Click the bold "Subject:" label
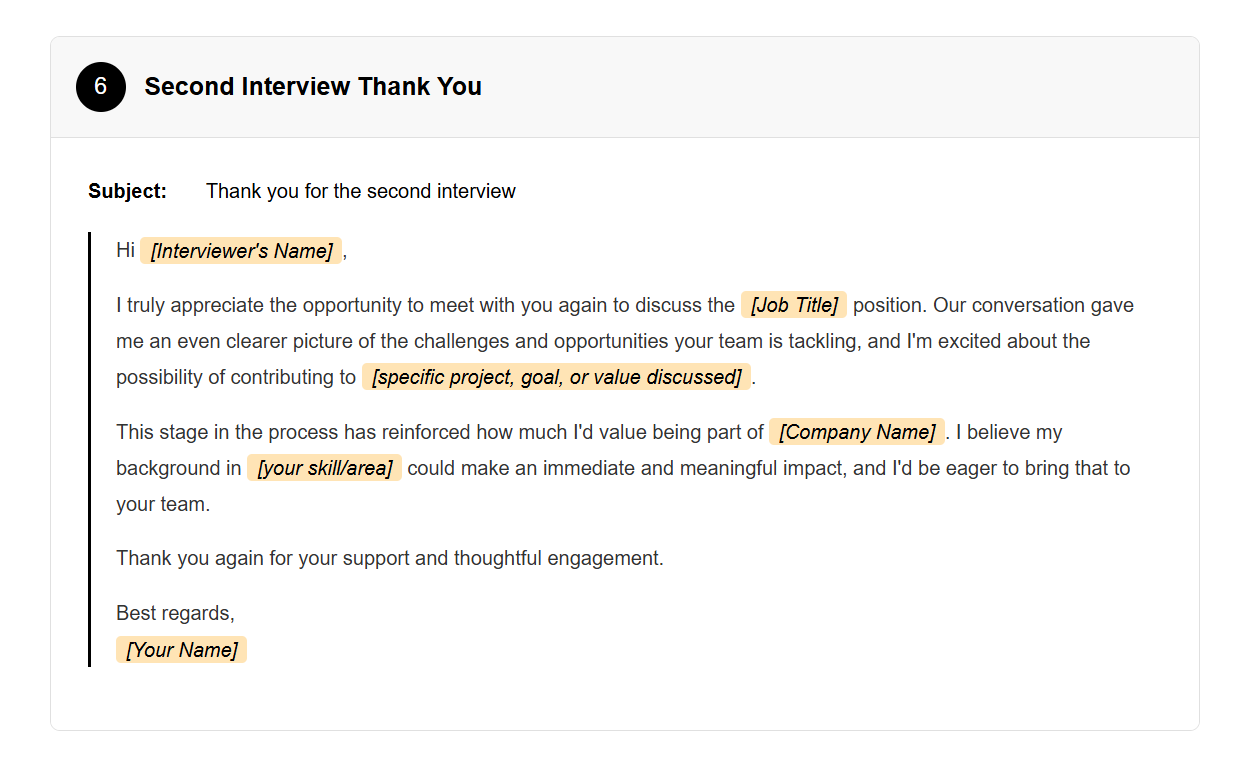The image size is (1248, 773). [x=127, y=191]
